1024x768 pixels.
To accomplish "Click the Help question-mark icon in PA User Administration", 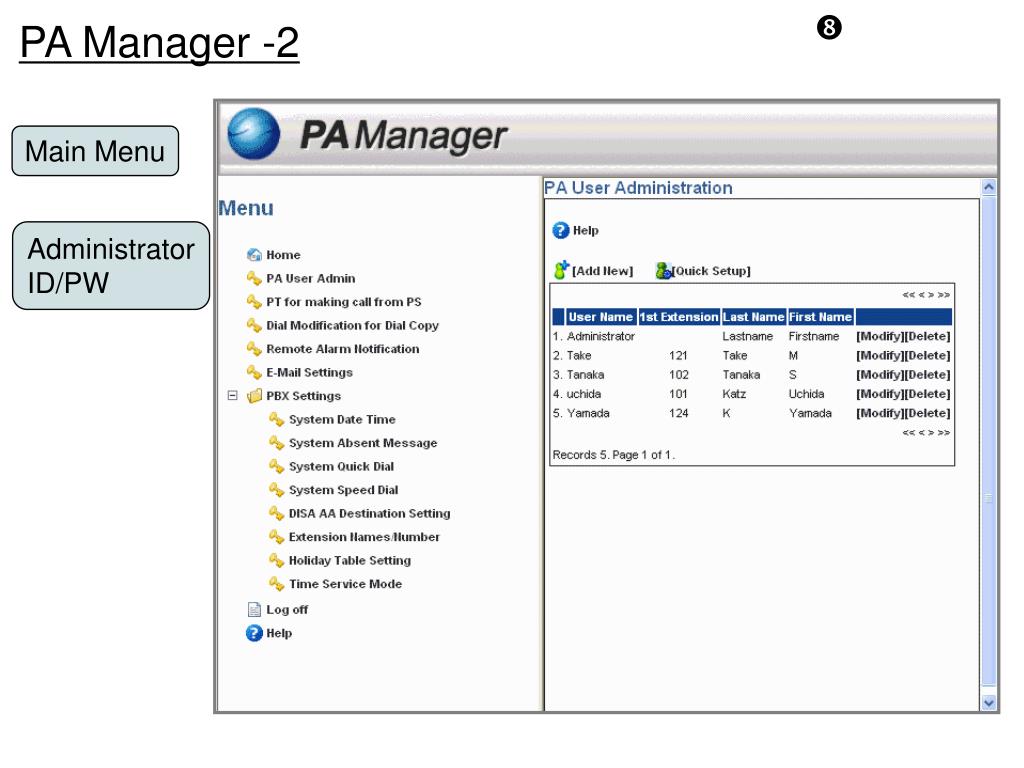I will pos(560,230).
